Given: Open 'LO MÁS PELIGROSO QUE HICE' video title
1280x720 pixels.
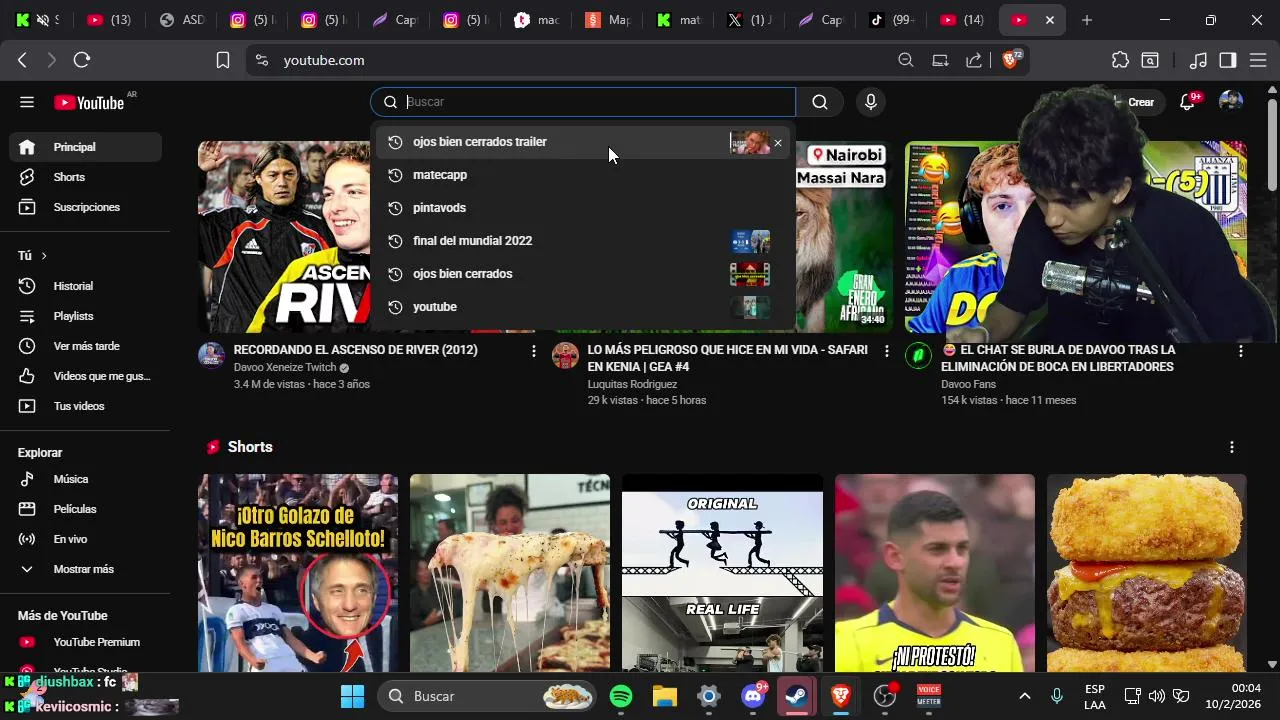Looking at the screenshot, I should (727, 358).
